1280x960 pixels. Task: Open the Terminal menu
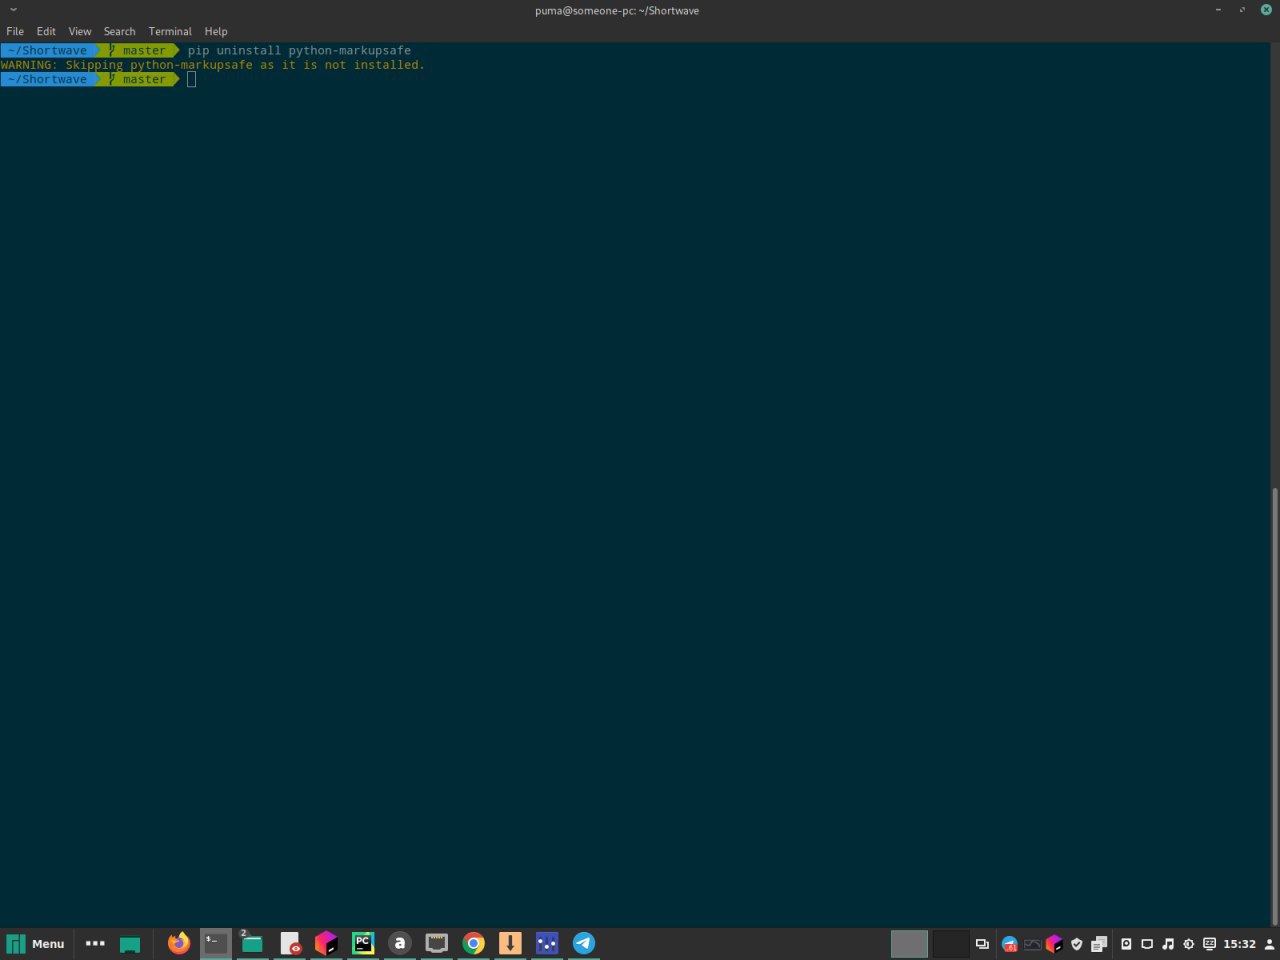point(170,31)
